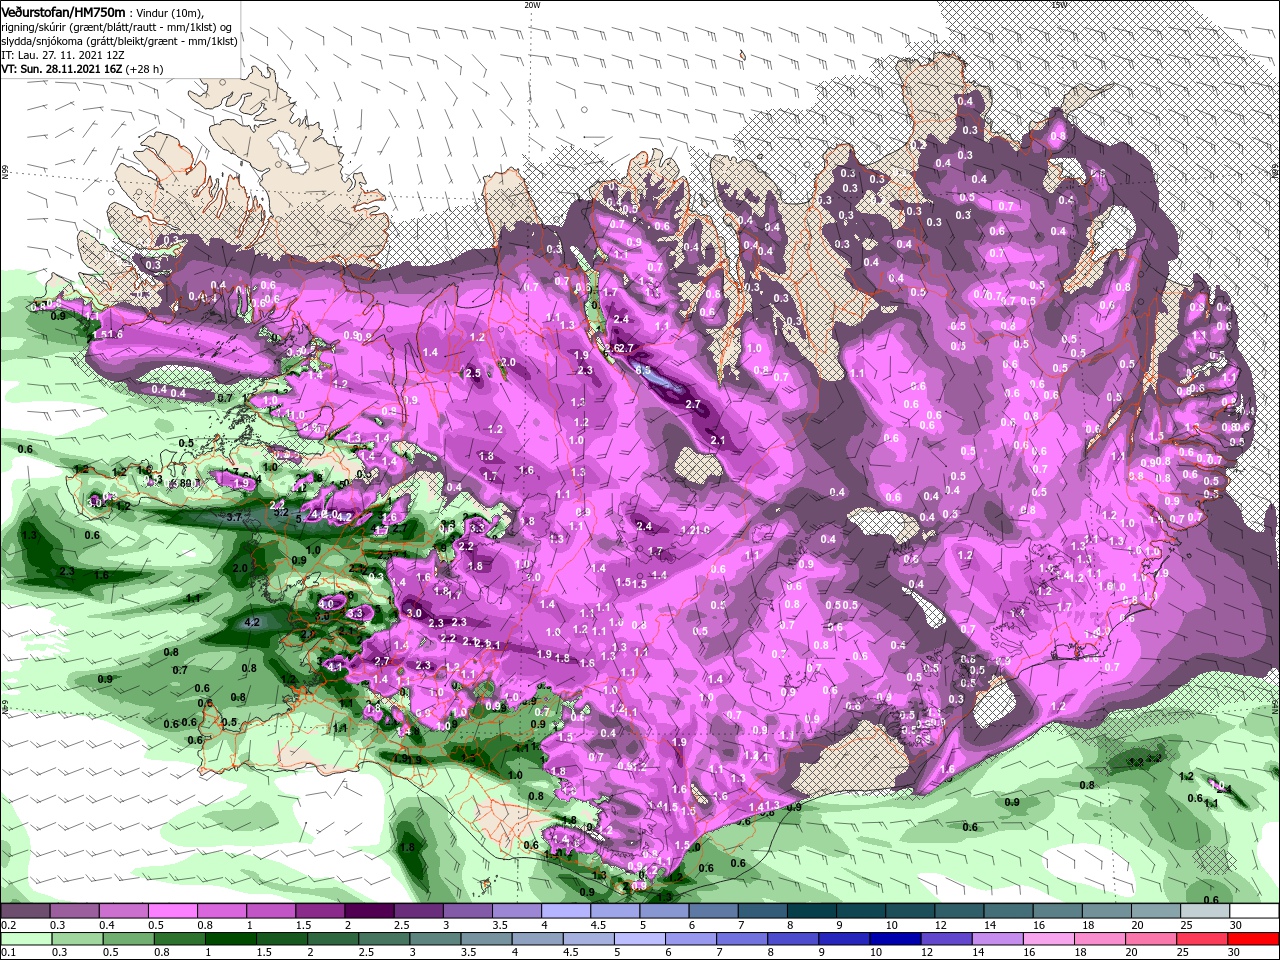The width and height of the screenshot is (1280, 960).
Task: Click the 'rigning/skúrir' description line
Action: 118,26
